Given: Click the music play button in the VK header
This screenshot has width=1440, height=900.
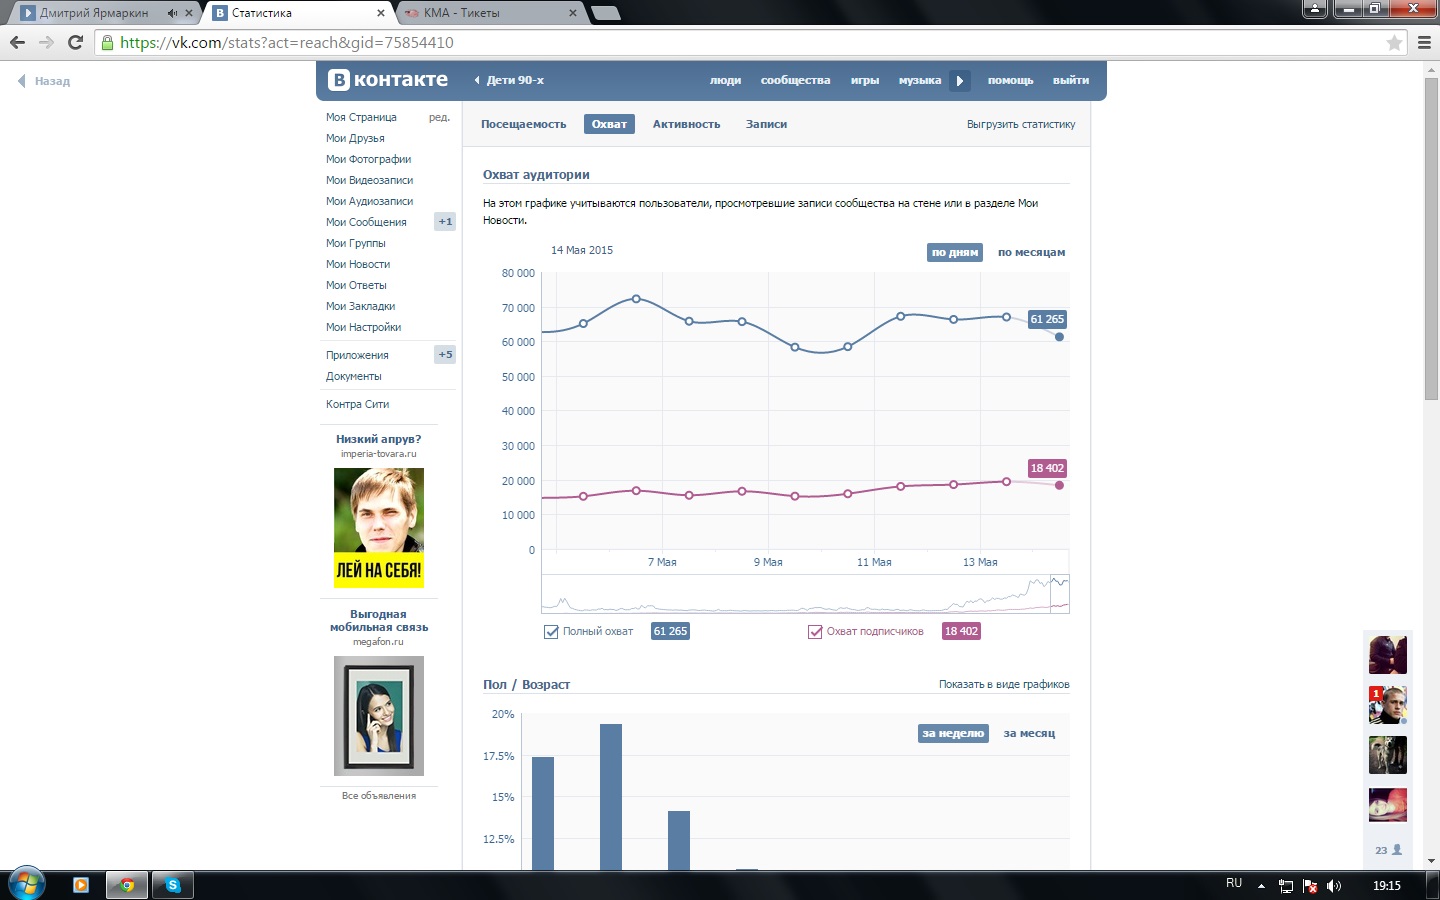Looking at the screenshot, I should pos(959,81).
